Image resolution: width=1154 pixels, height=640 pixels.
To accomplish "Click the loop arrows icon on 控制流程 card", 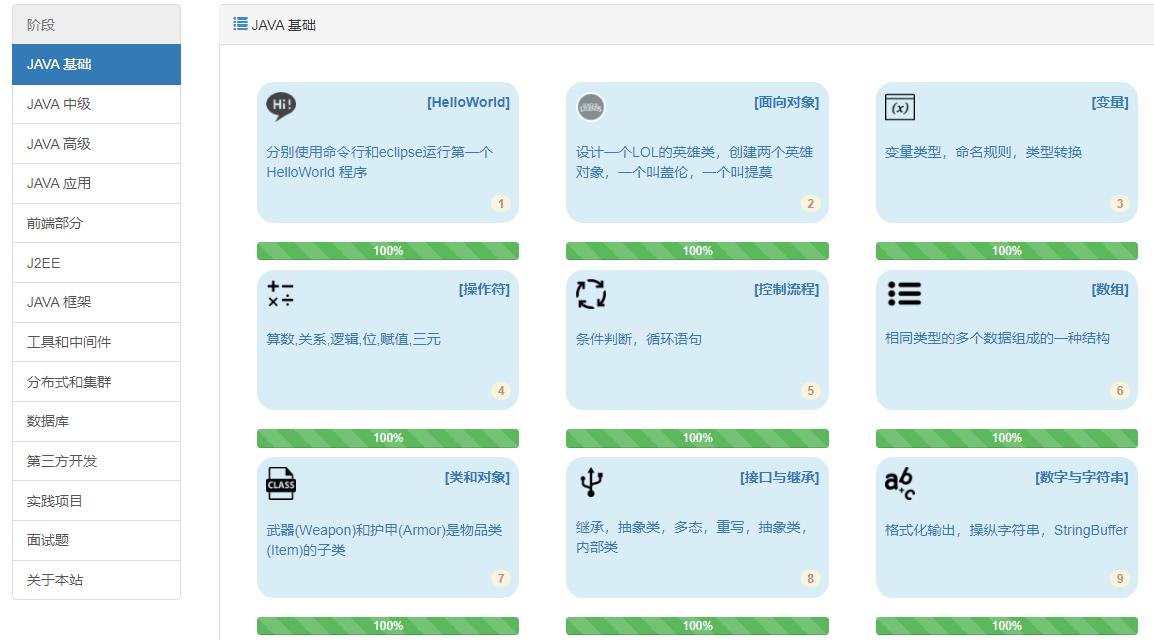I will [x=590, y=294].
